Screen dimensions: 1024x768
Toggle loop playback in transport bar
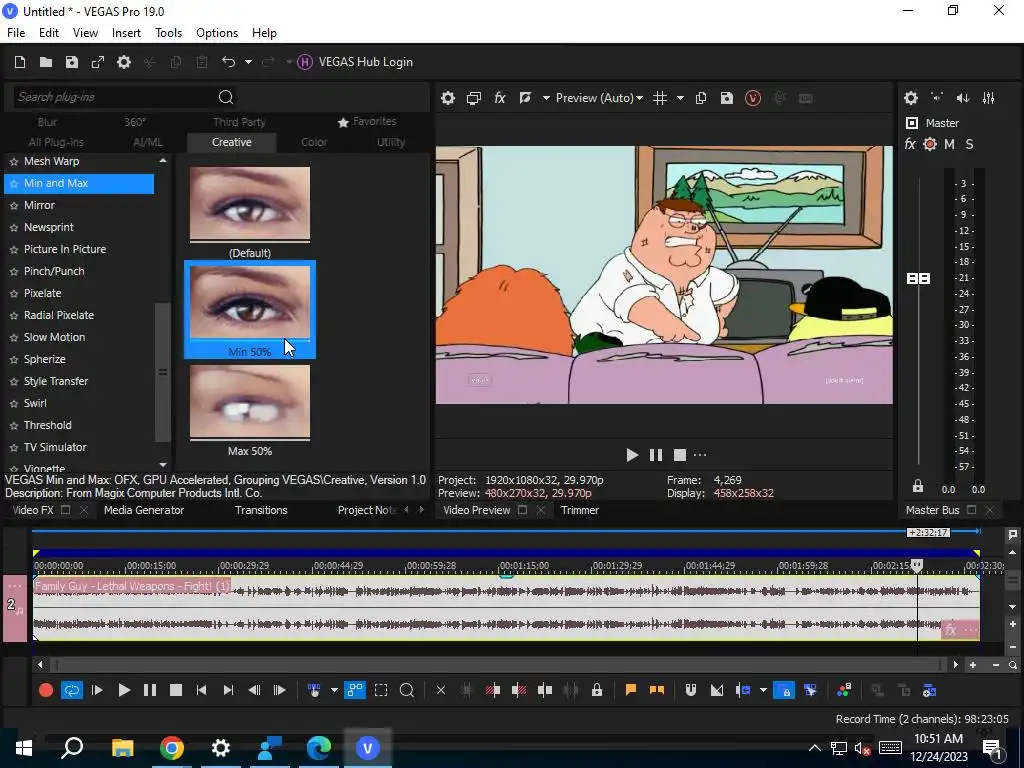72,690
